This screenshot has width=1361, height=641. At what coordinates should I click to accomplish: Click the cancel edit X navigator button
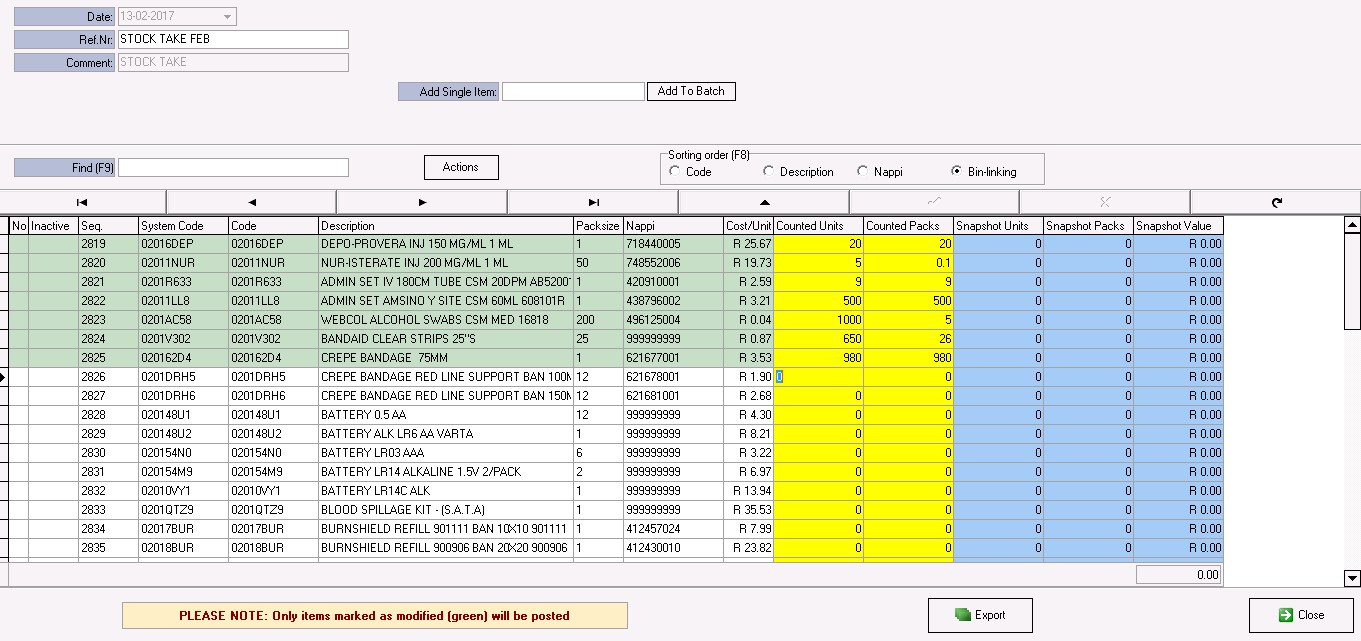point(1105,202)
